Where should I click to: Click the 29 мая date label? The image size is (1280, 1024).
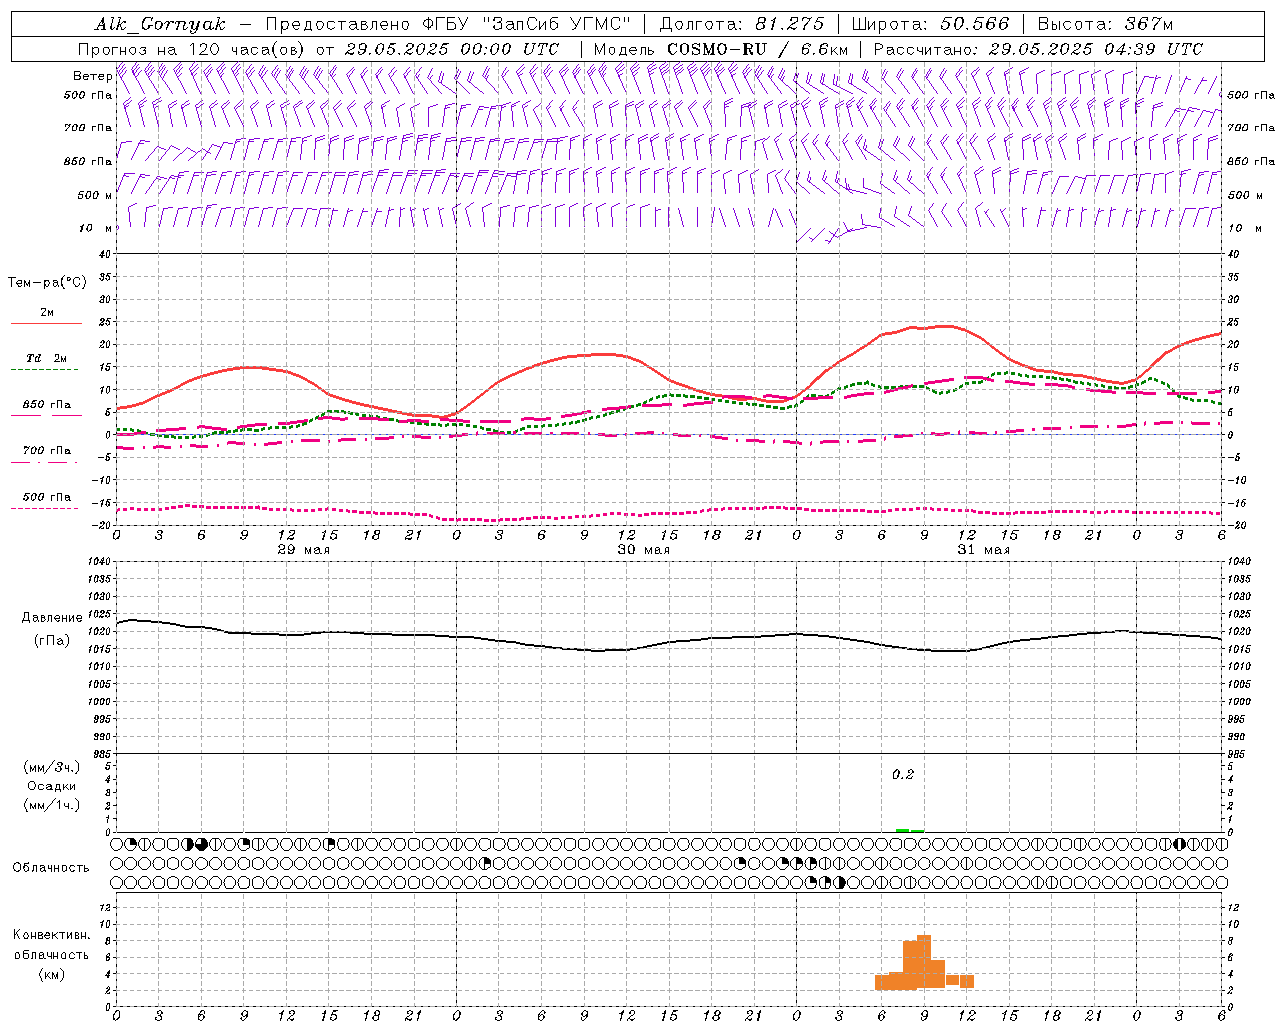[x=303, y=550]
